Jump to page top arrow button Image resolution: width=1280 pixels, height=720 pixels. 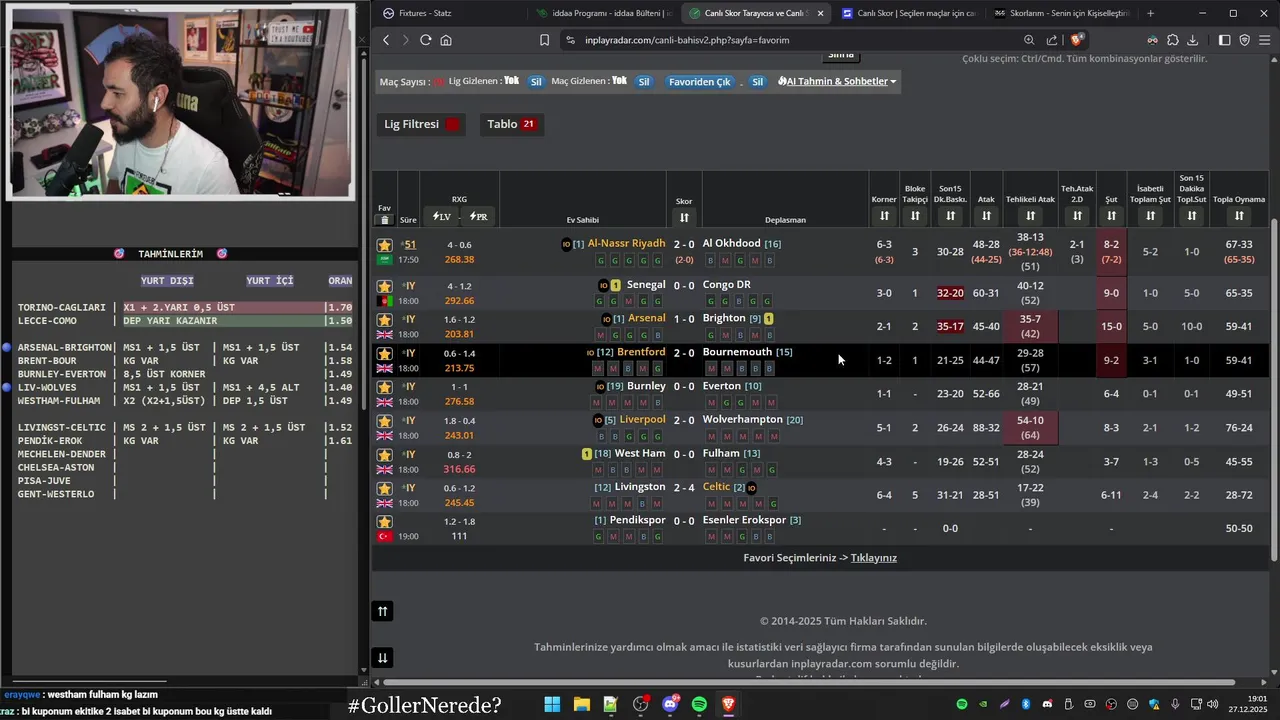(382, 611)
